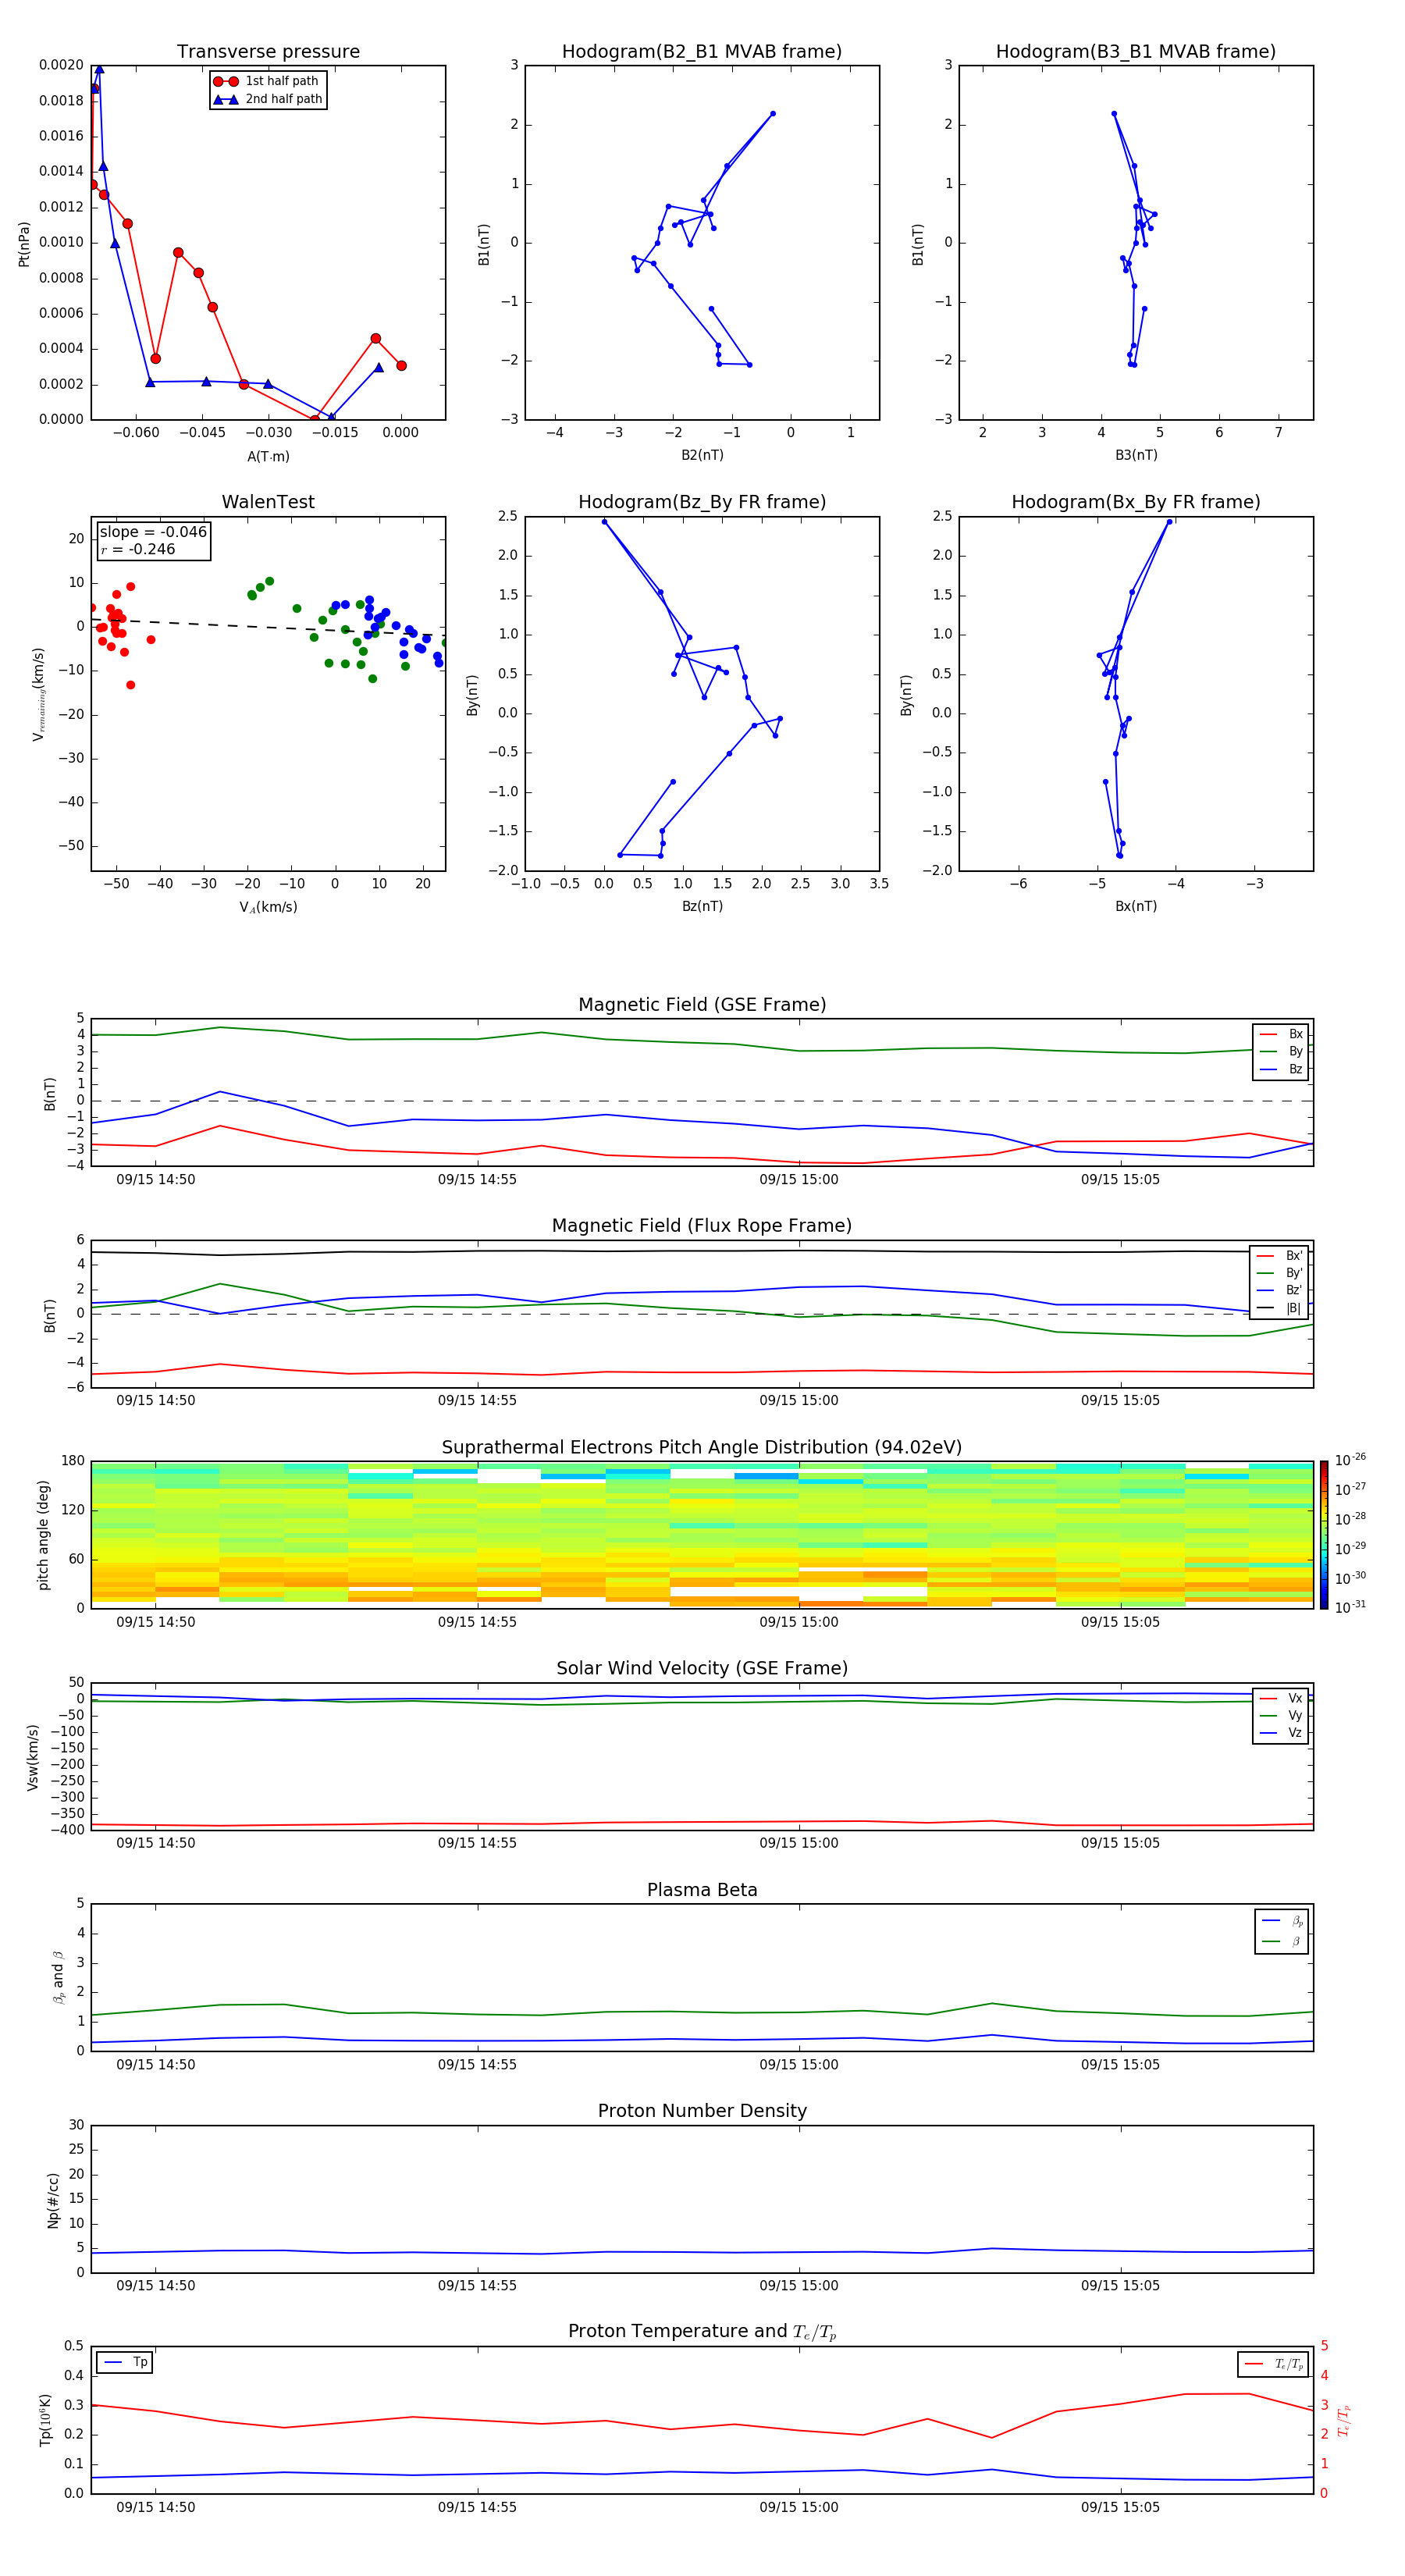Click 'Bz(nT)' x-axis label

click(702, 906)
